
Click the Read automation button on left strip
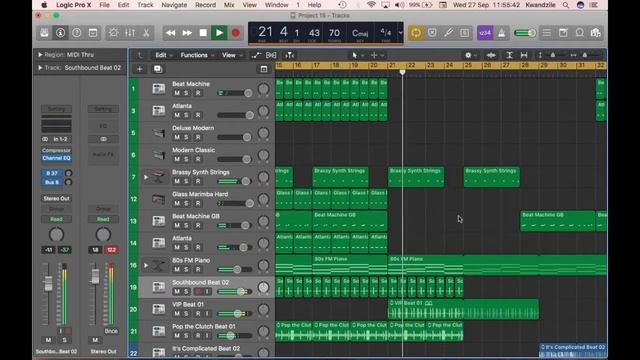(x=56, y=219)
